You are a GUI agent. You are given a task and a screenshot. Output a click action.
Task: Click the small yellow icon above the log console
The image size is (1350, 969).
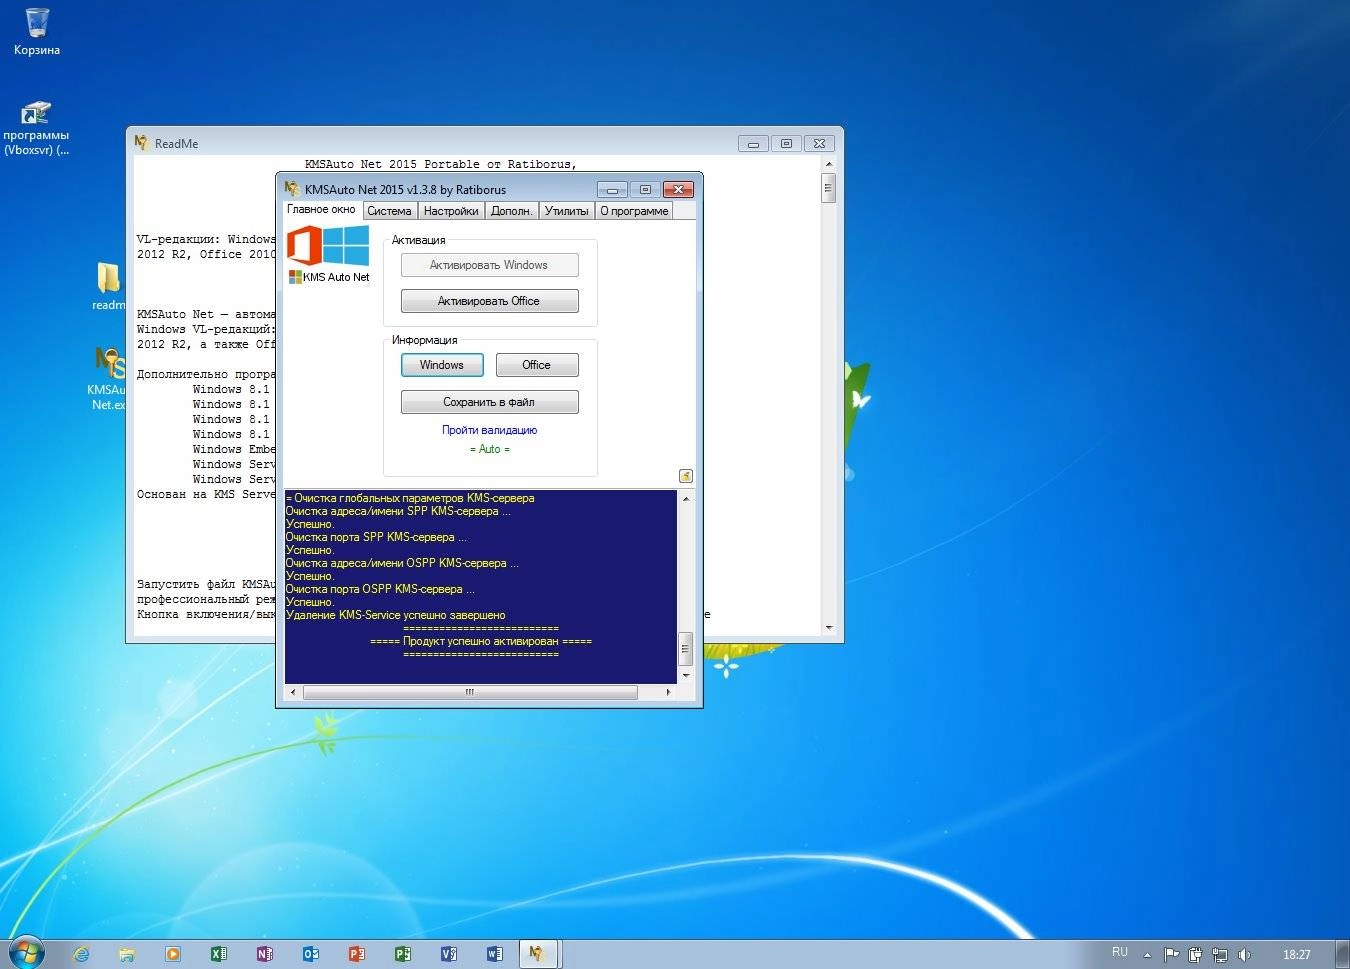point(685,476)
